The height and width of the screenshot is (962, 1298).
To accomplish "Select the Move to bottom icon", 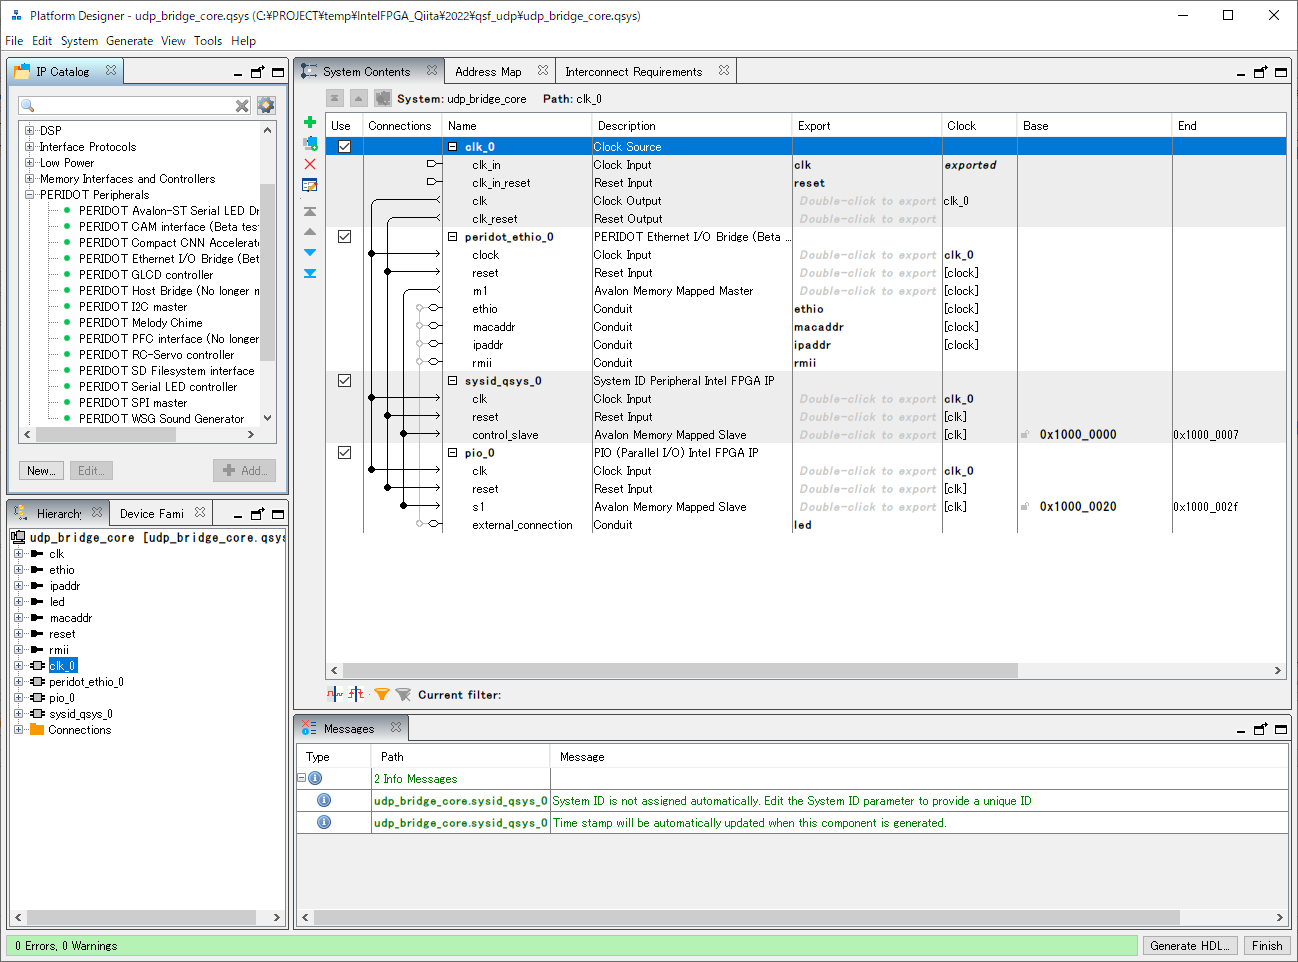I will 309,273.
